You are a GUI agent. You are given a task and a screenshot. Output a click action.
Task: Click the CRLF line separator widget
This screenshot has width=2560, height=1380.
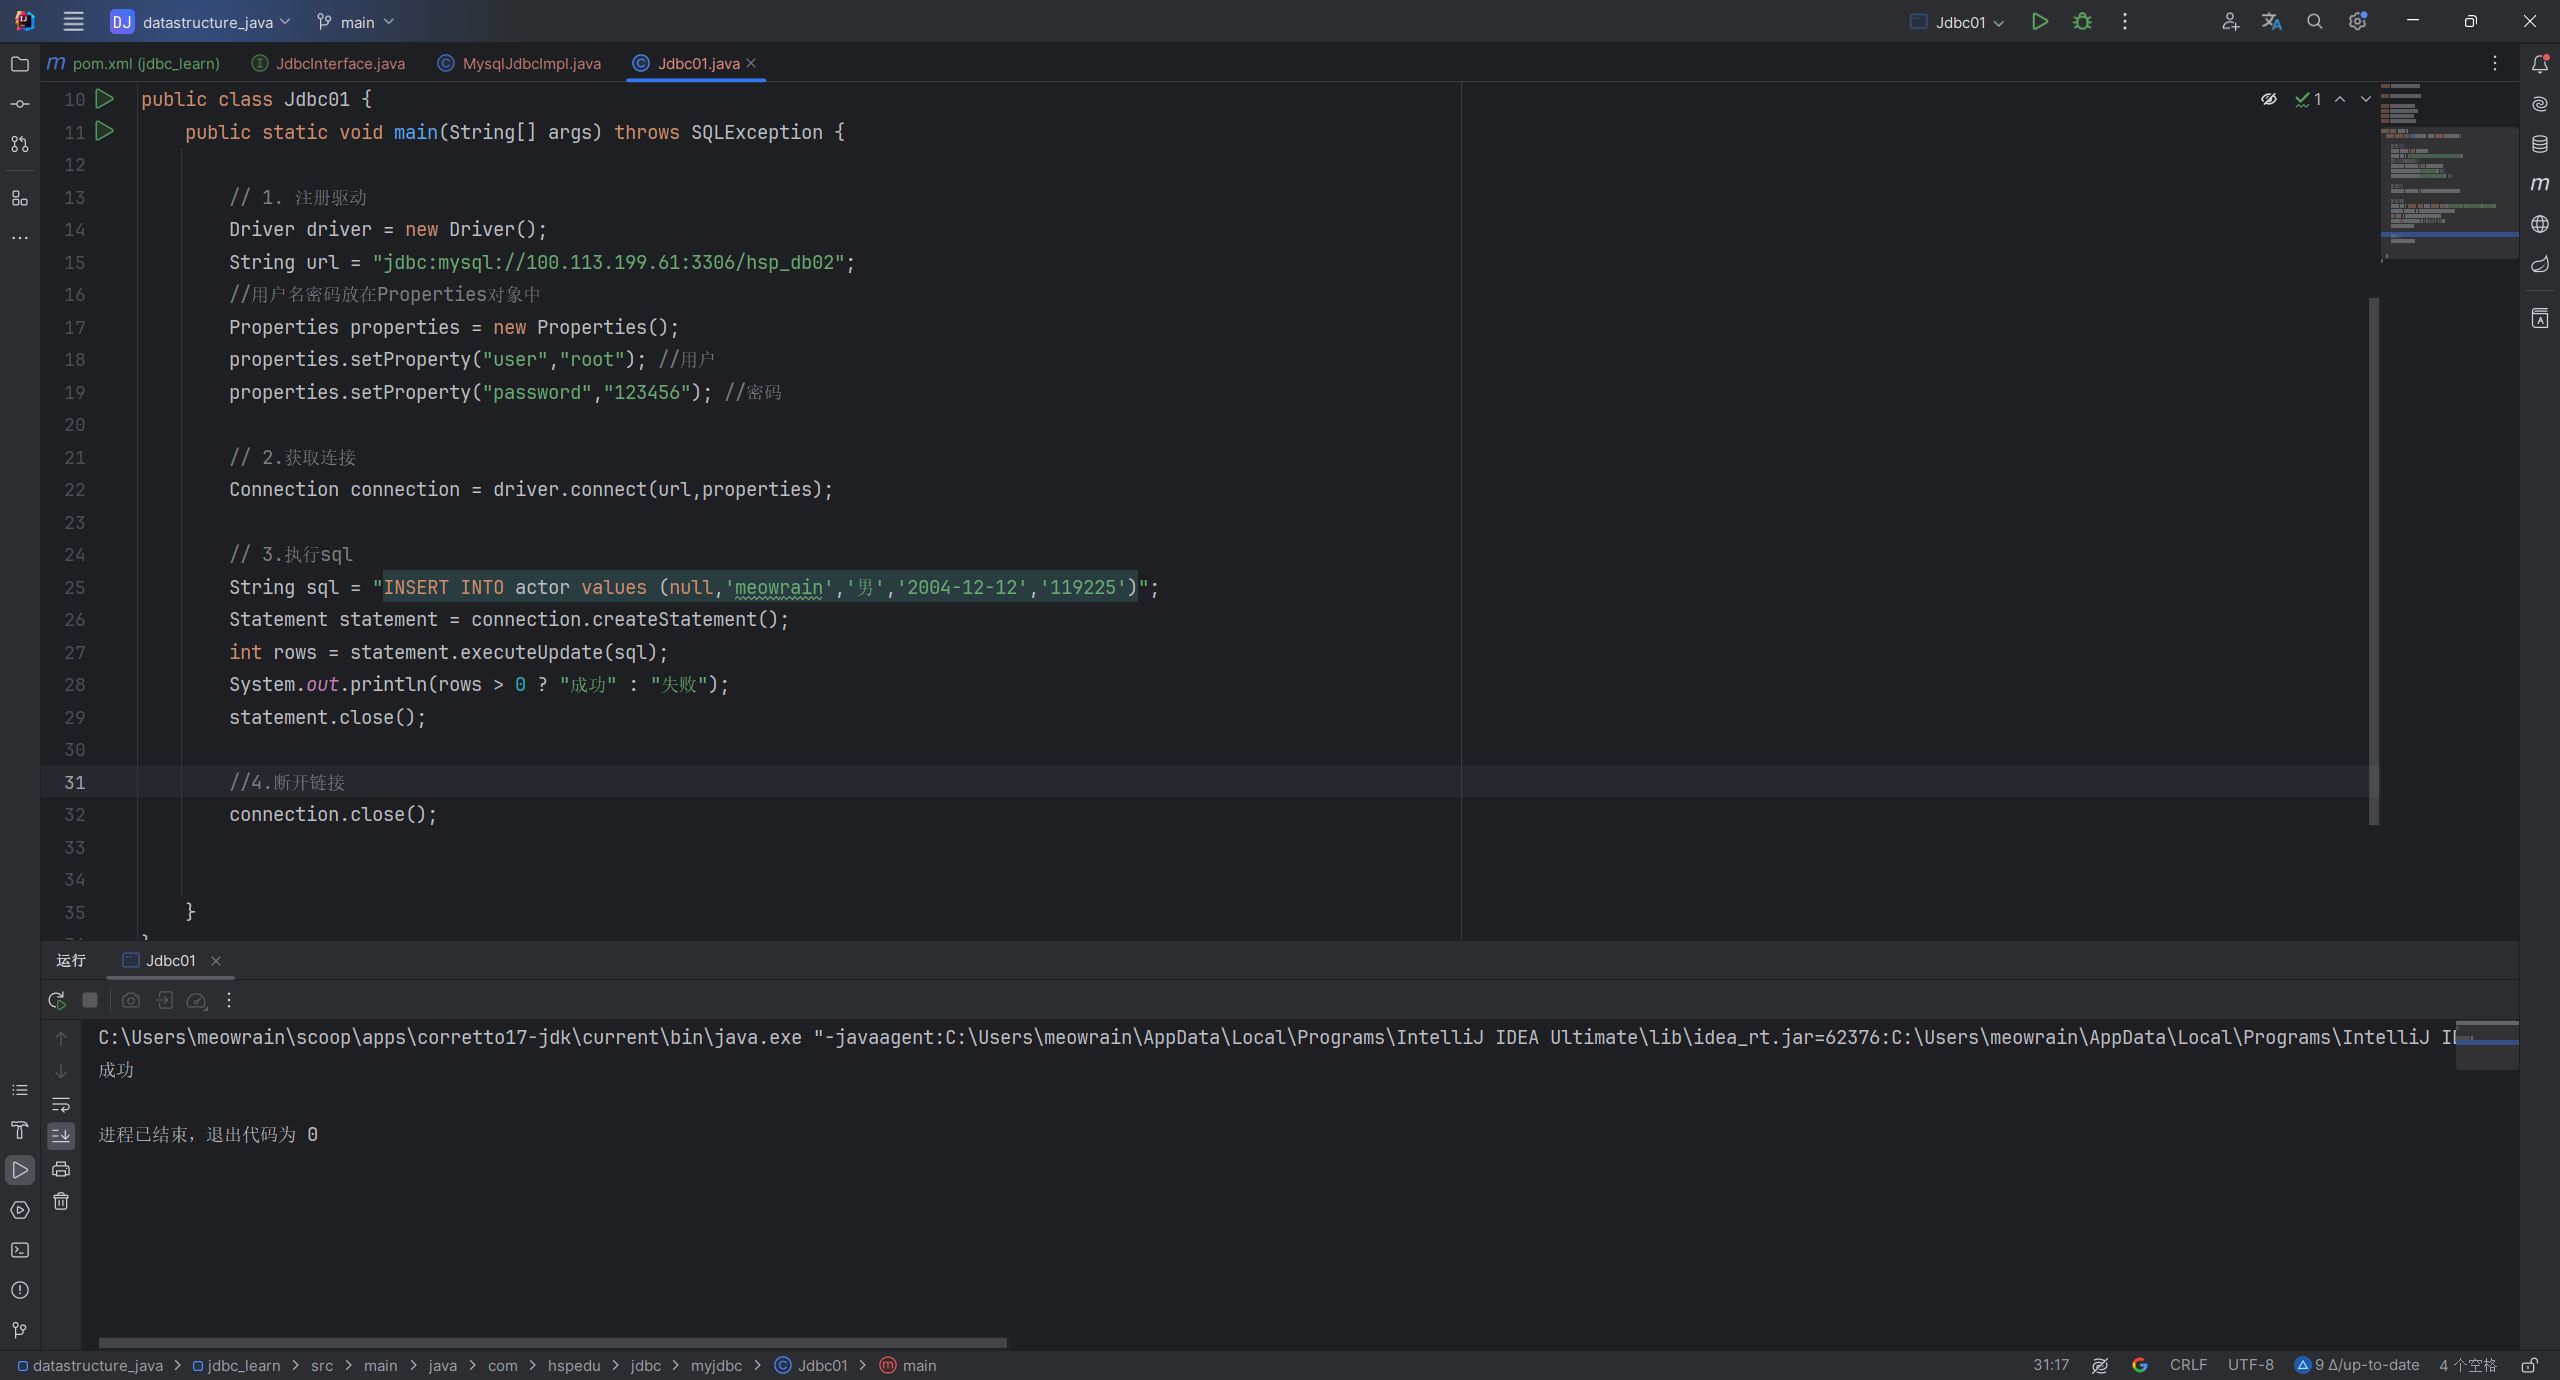[x=2188, y=1365]
